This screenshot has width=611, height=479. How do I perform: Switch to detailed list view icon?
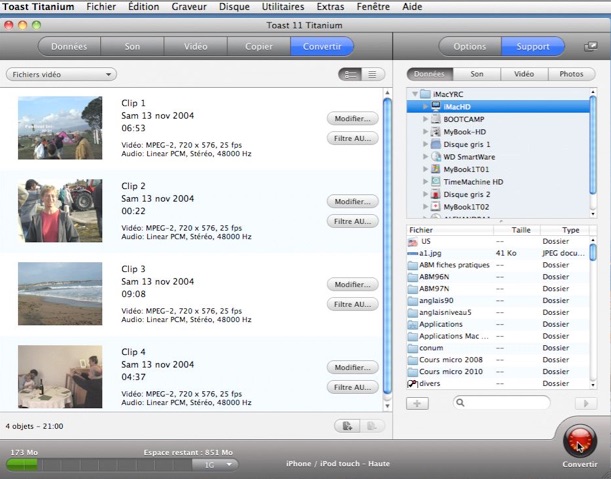[x=350, y=74]
